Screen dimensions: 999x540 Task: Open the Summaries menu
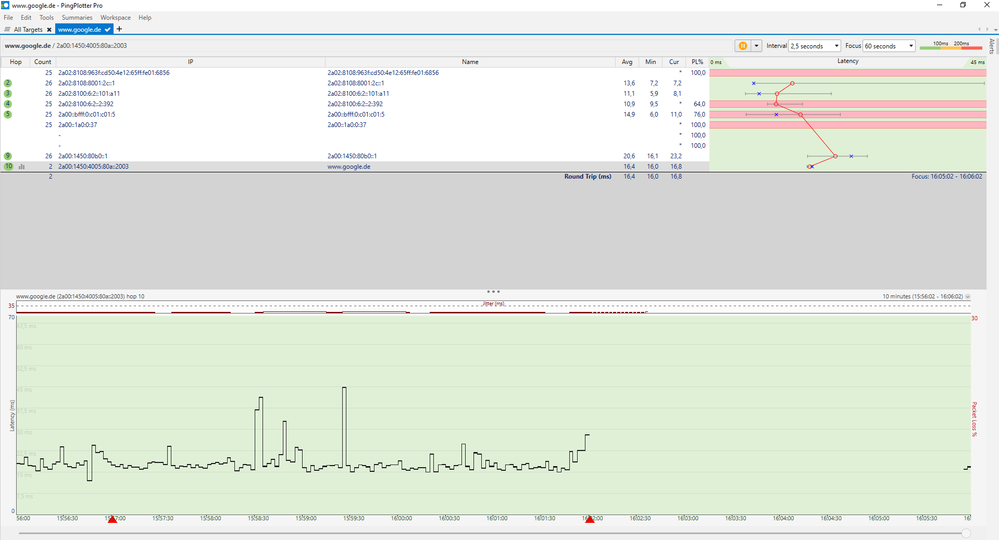click(x=77, y=18)
